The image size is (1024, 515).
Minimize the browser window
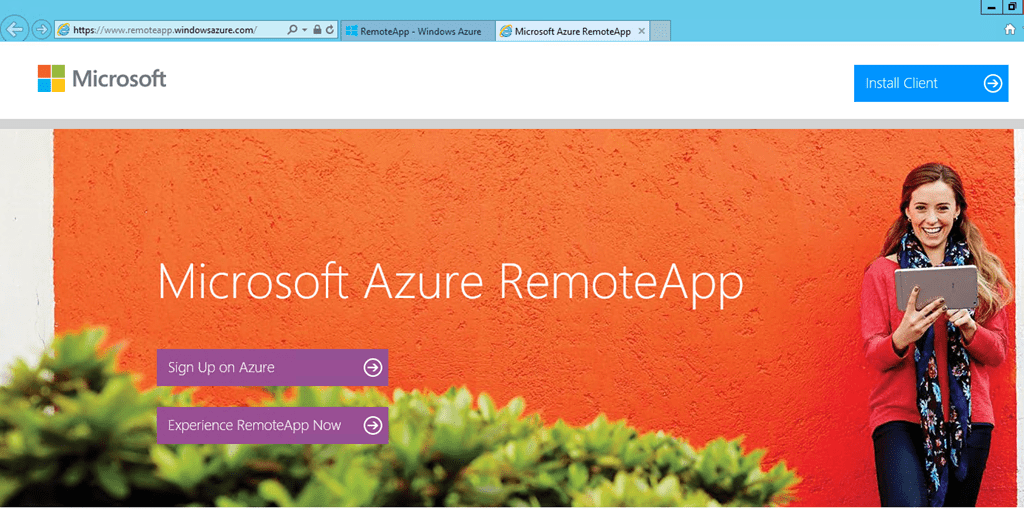(991, 7)
